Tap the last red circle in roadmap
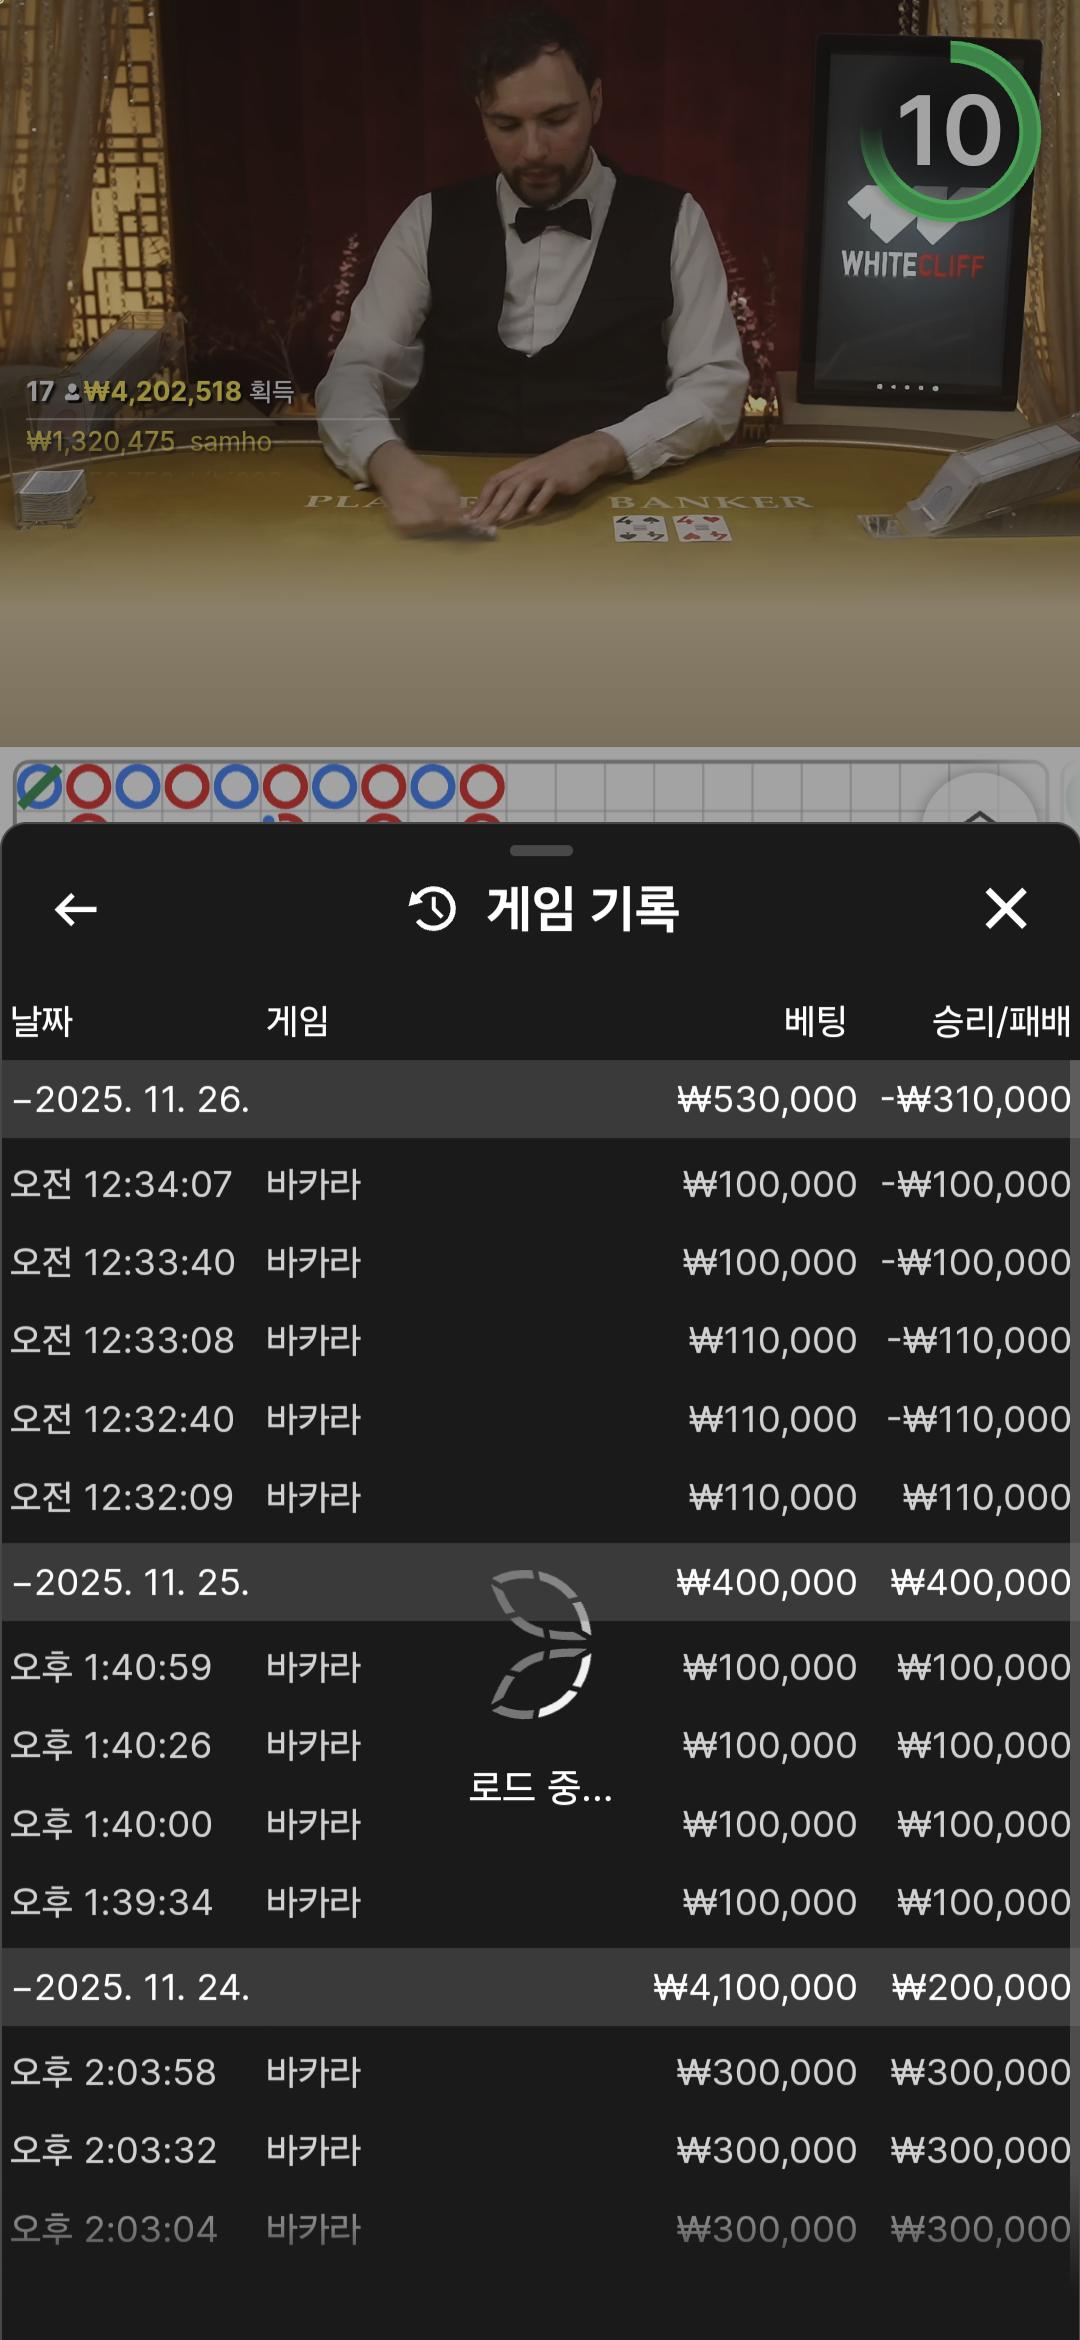1080x2340 pixels. pyautogui.click(x=482, y=787)
